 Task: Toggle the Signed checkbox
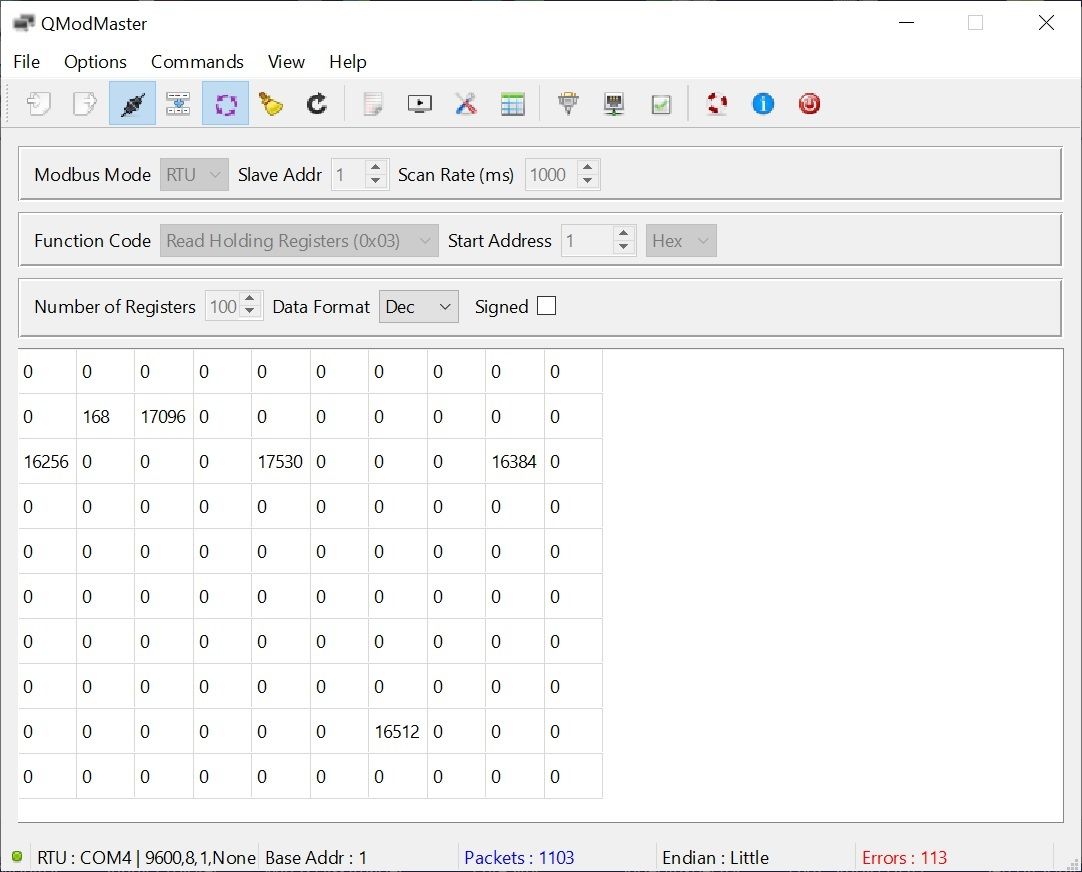(546, 306)
